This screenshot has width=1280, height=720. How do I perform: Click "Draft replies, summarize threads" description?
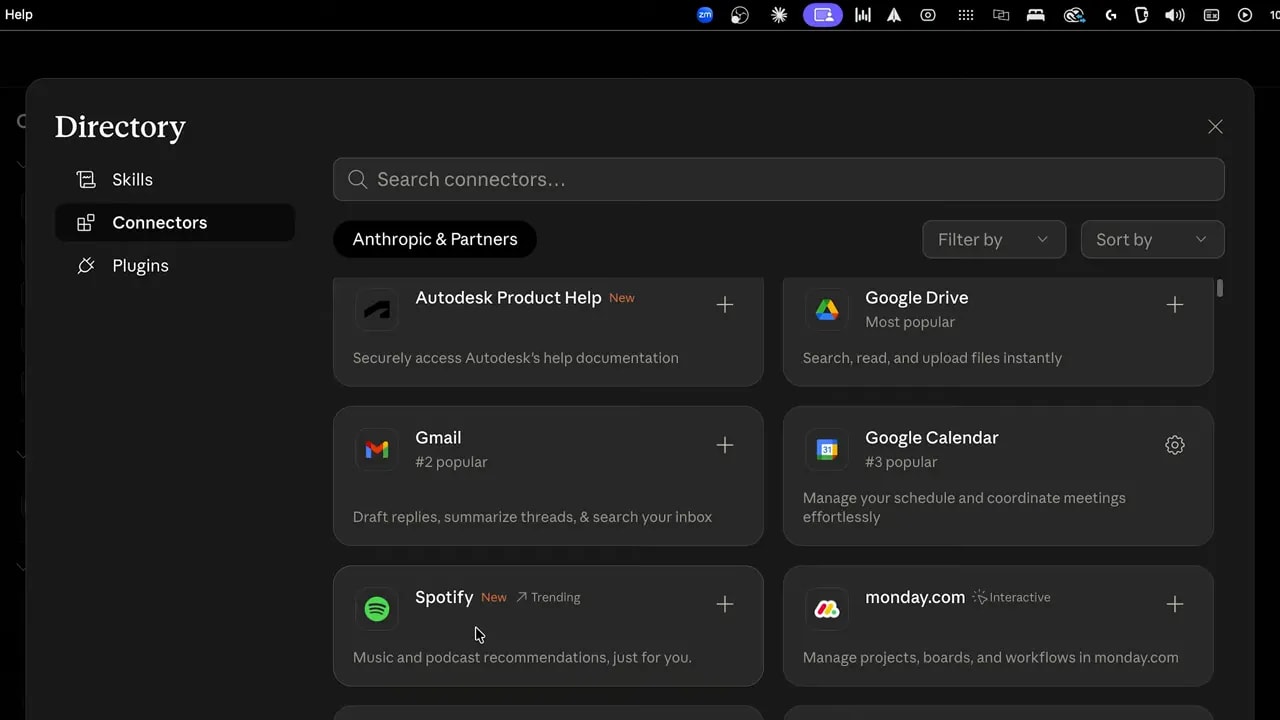(533, 517)
